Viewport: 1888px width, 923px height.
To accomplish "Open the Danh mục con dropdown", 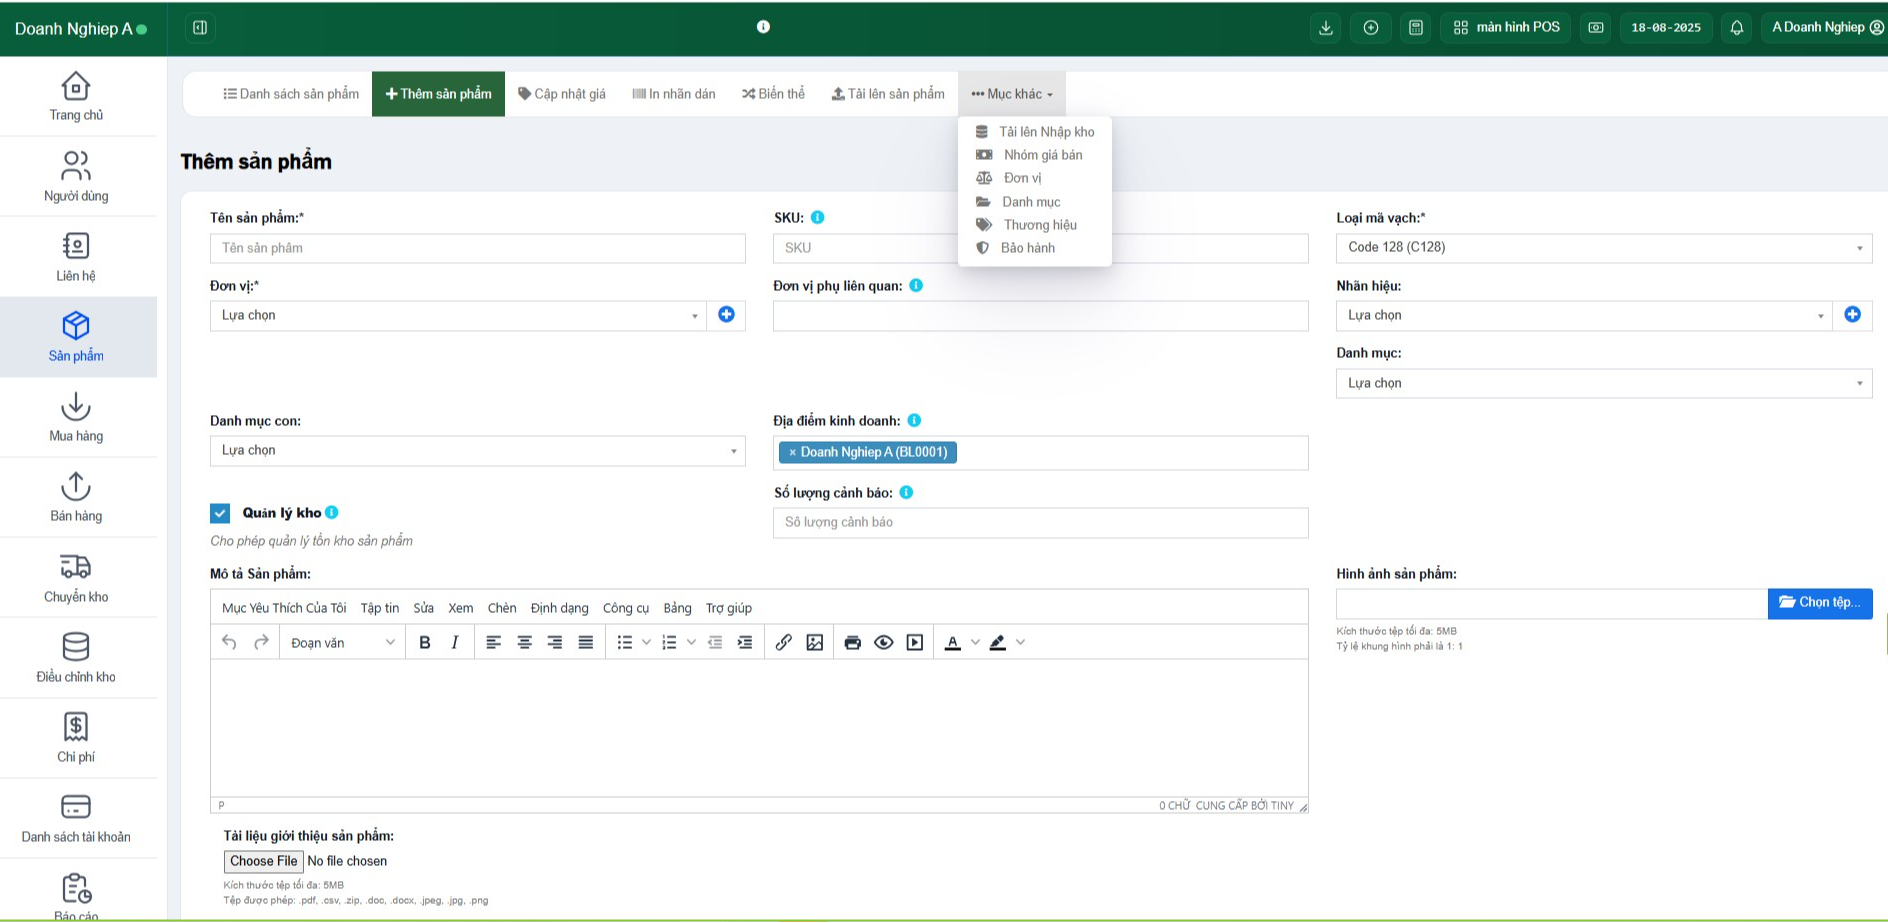I will tap(478, 450).
